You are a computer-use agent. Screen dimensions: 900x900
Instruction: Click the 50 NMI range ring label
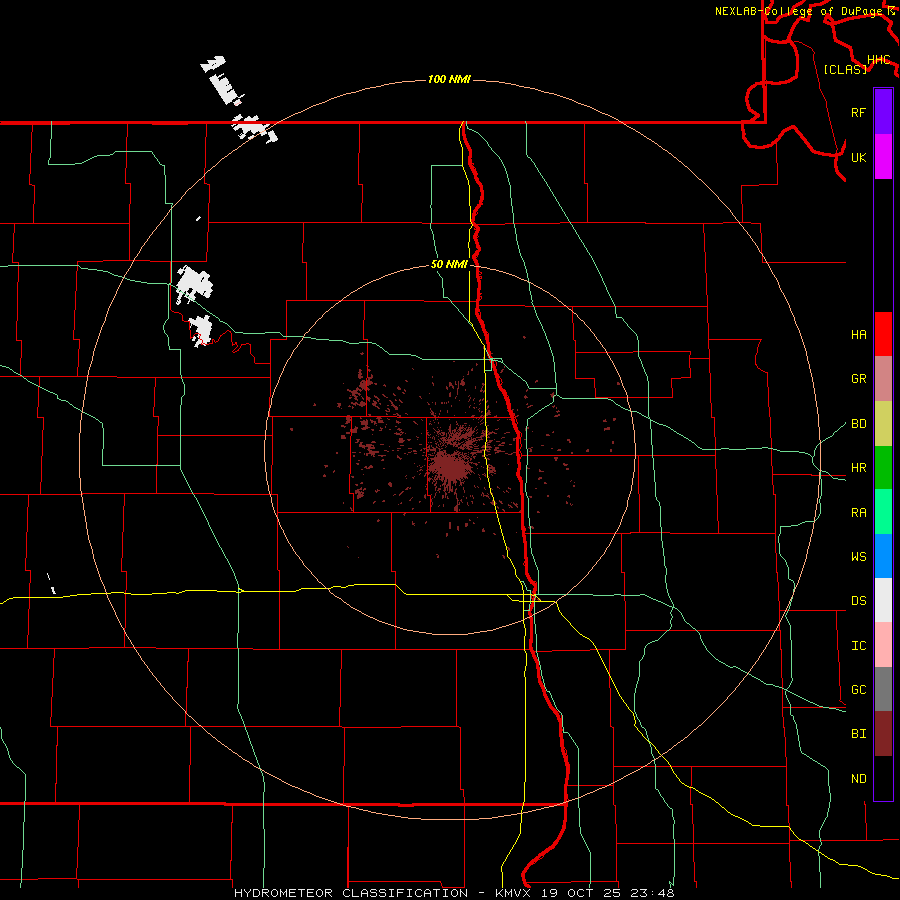449,264
